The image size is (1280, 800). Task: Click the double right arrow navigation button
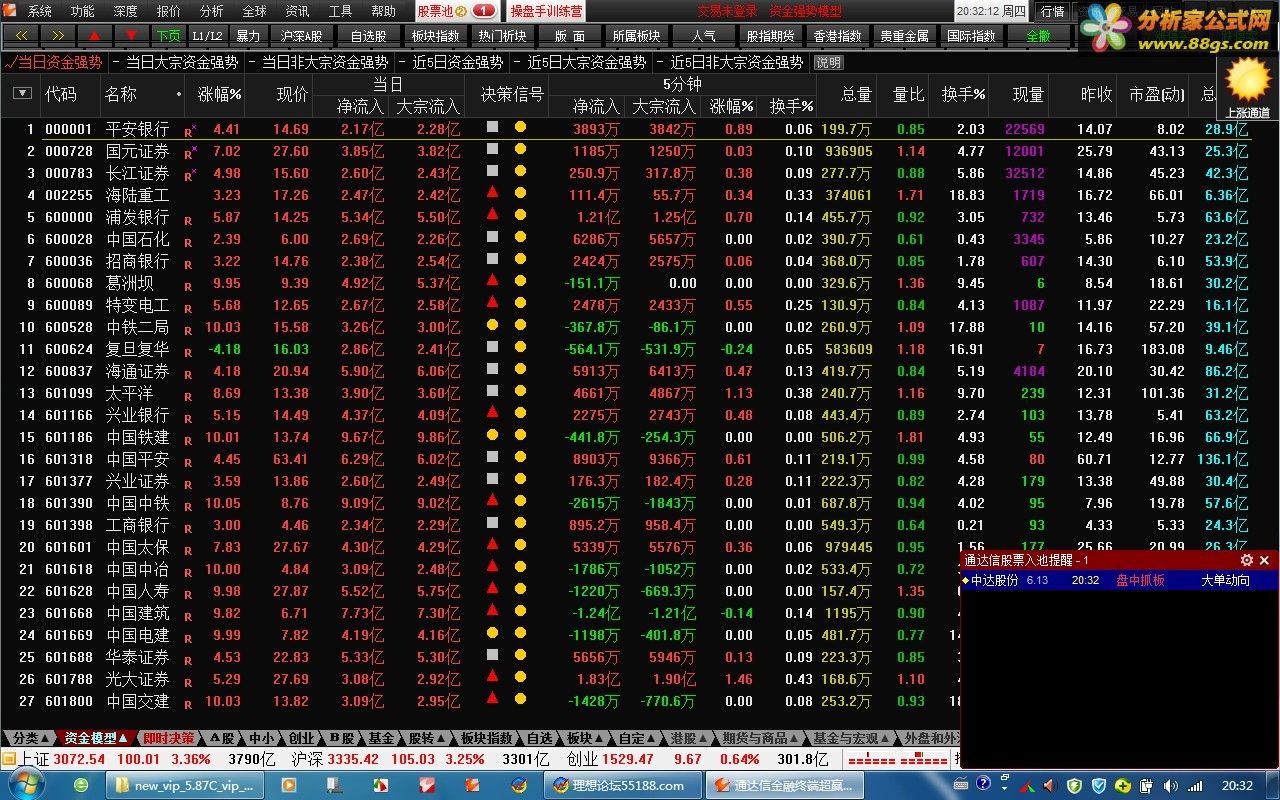57,35
